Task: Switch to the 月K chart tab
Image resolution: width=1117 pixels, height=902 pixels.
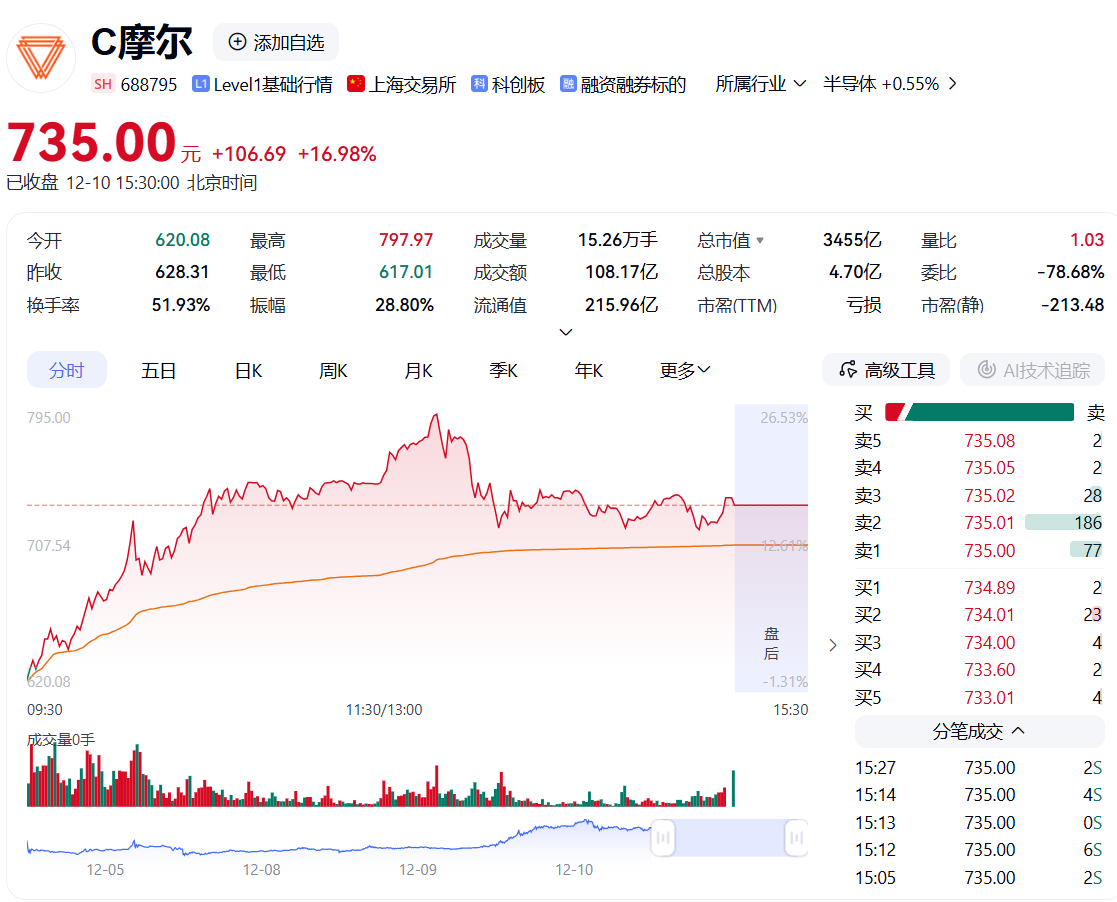Action: tap(418, 370)
